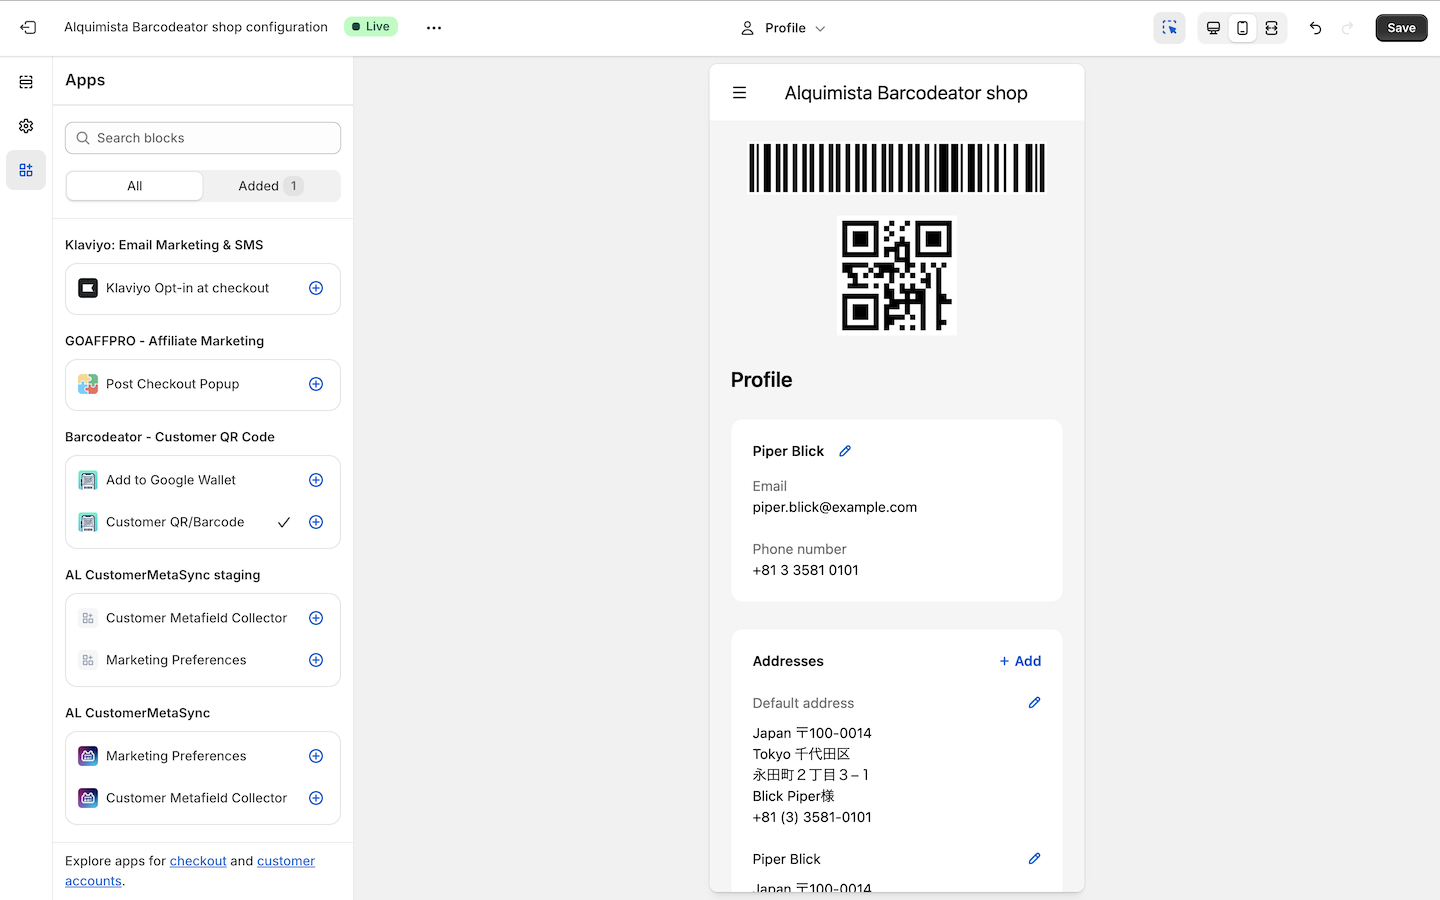This screenshot has width=1440, height=900.
Task: Expand the Profile page dropdown
Action: click(x=784, y=28)
